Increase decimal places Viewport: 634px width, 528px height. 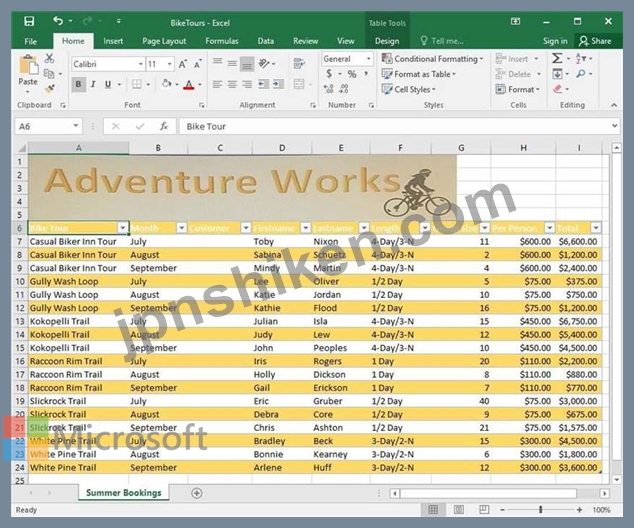[329, 89]
